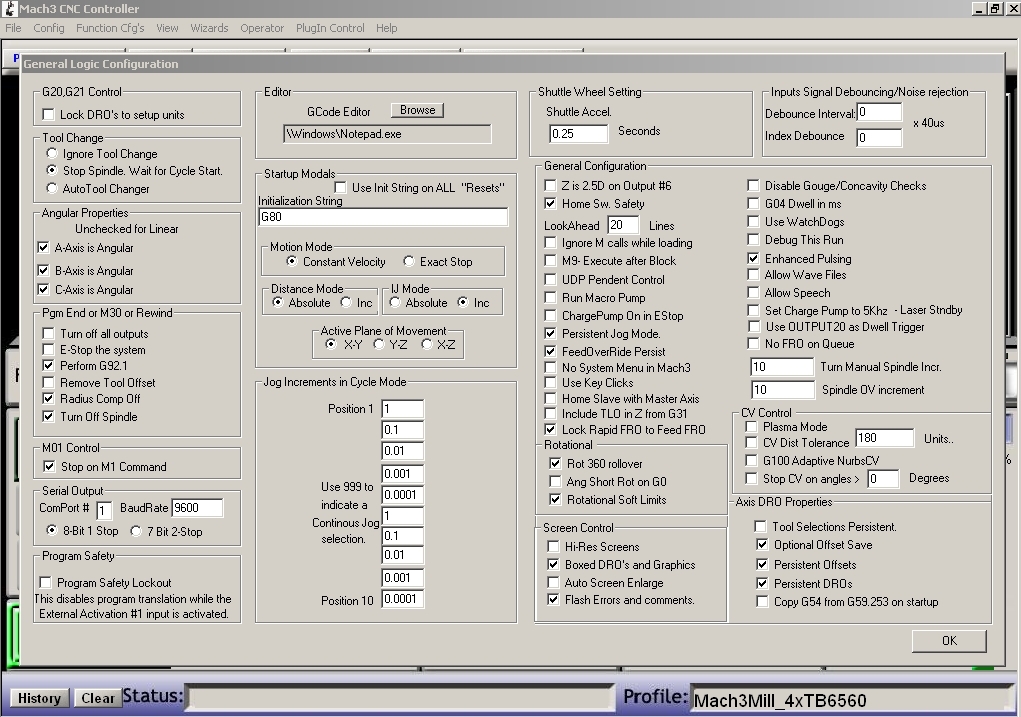Open the Wizards menu
Screen dimensions: 1021x717
click(209, 28)
